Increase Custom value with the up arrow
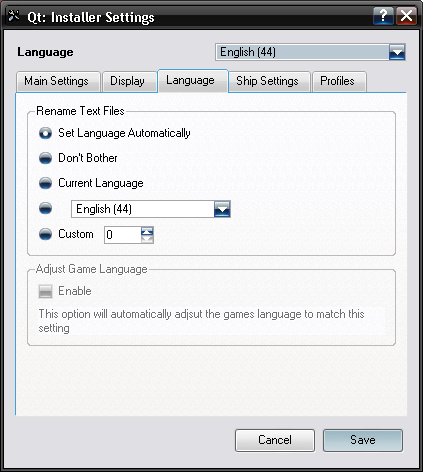Screen dimensions: 423x472 (x=147, y=231)
